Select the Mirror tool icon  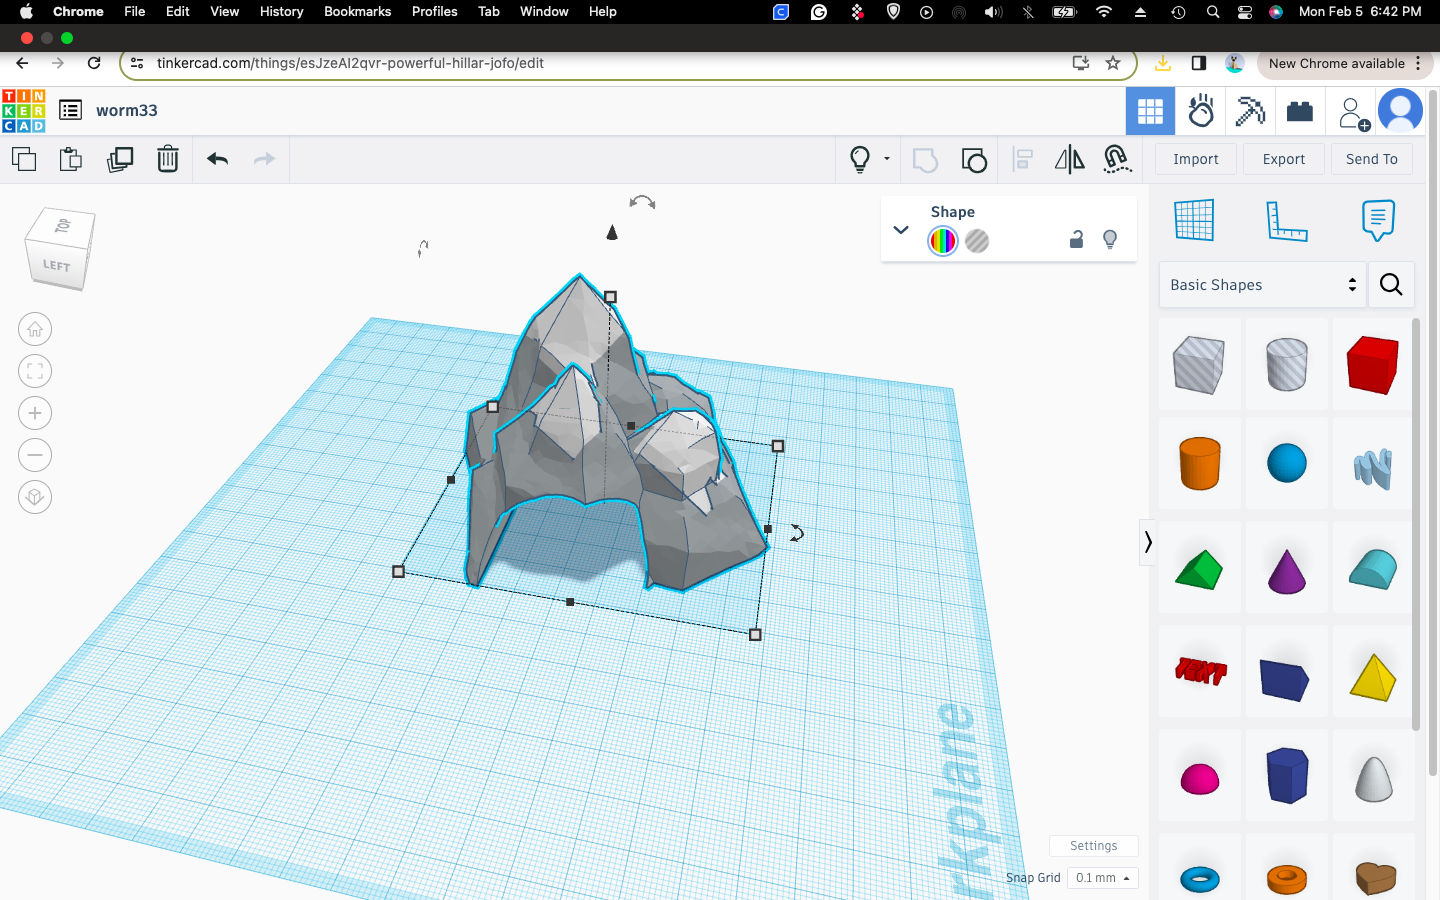pos(1069,159)
